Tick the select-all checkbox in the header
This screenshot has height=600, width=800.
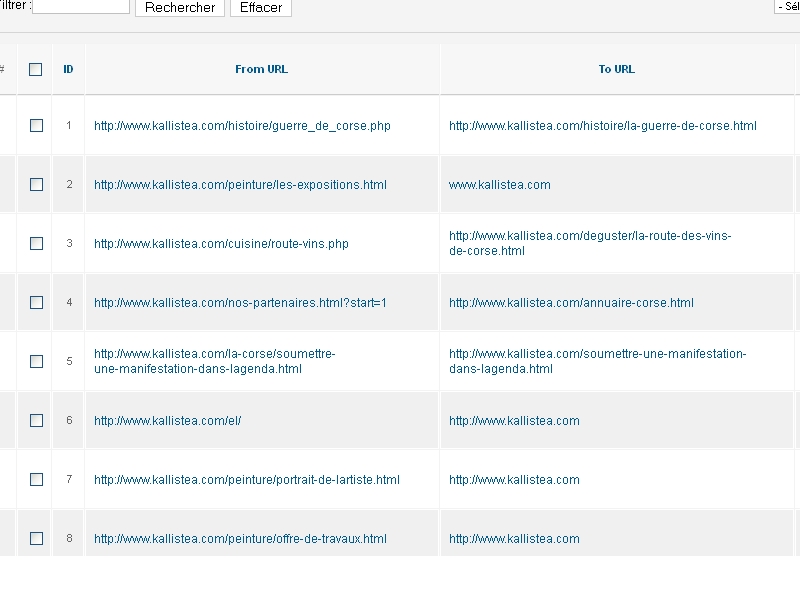click(x=36, y=69)
